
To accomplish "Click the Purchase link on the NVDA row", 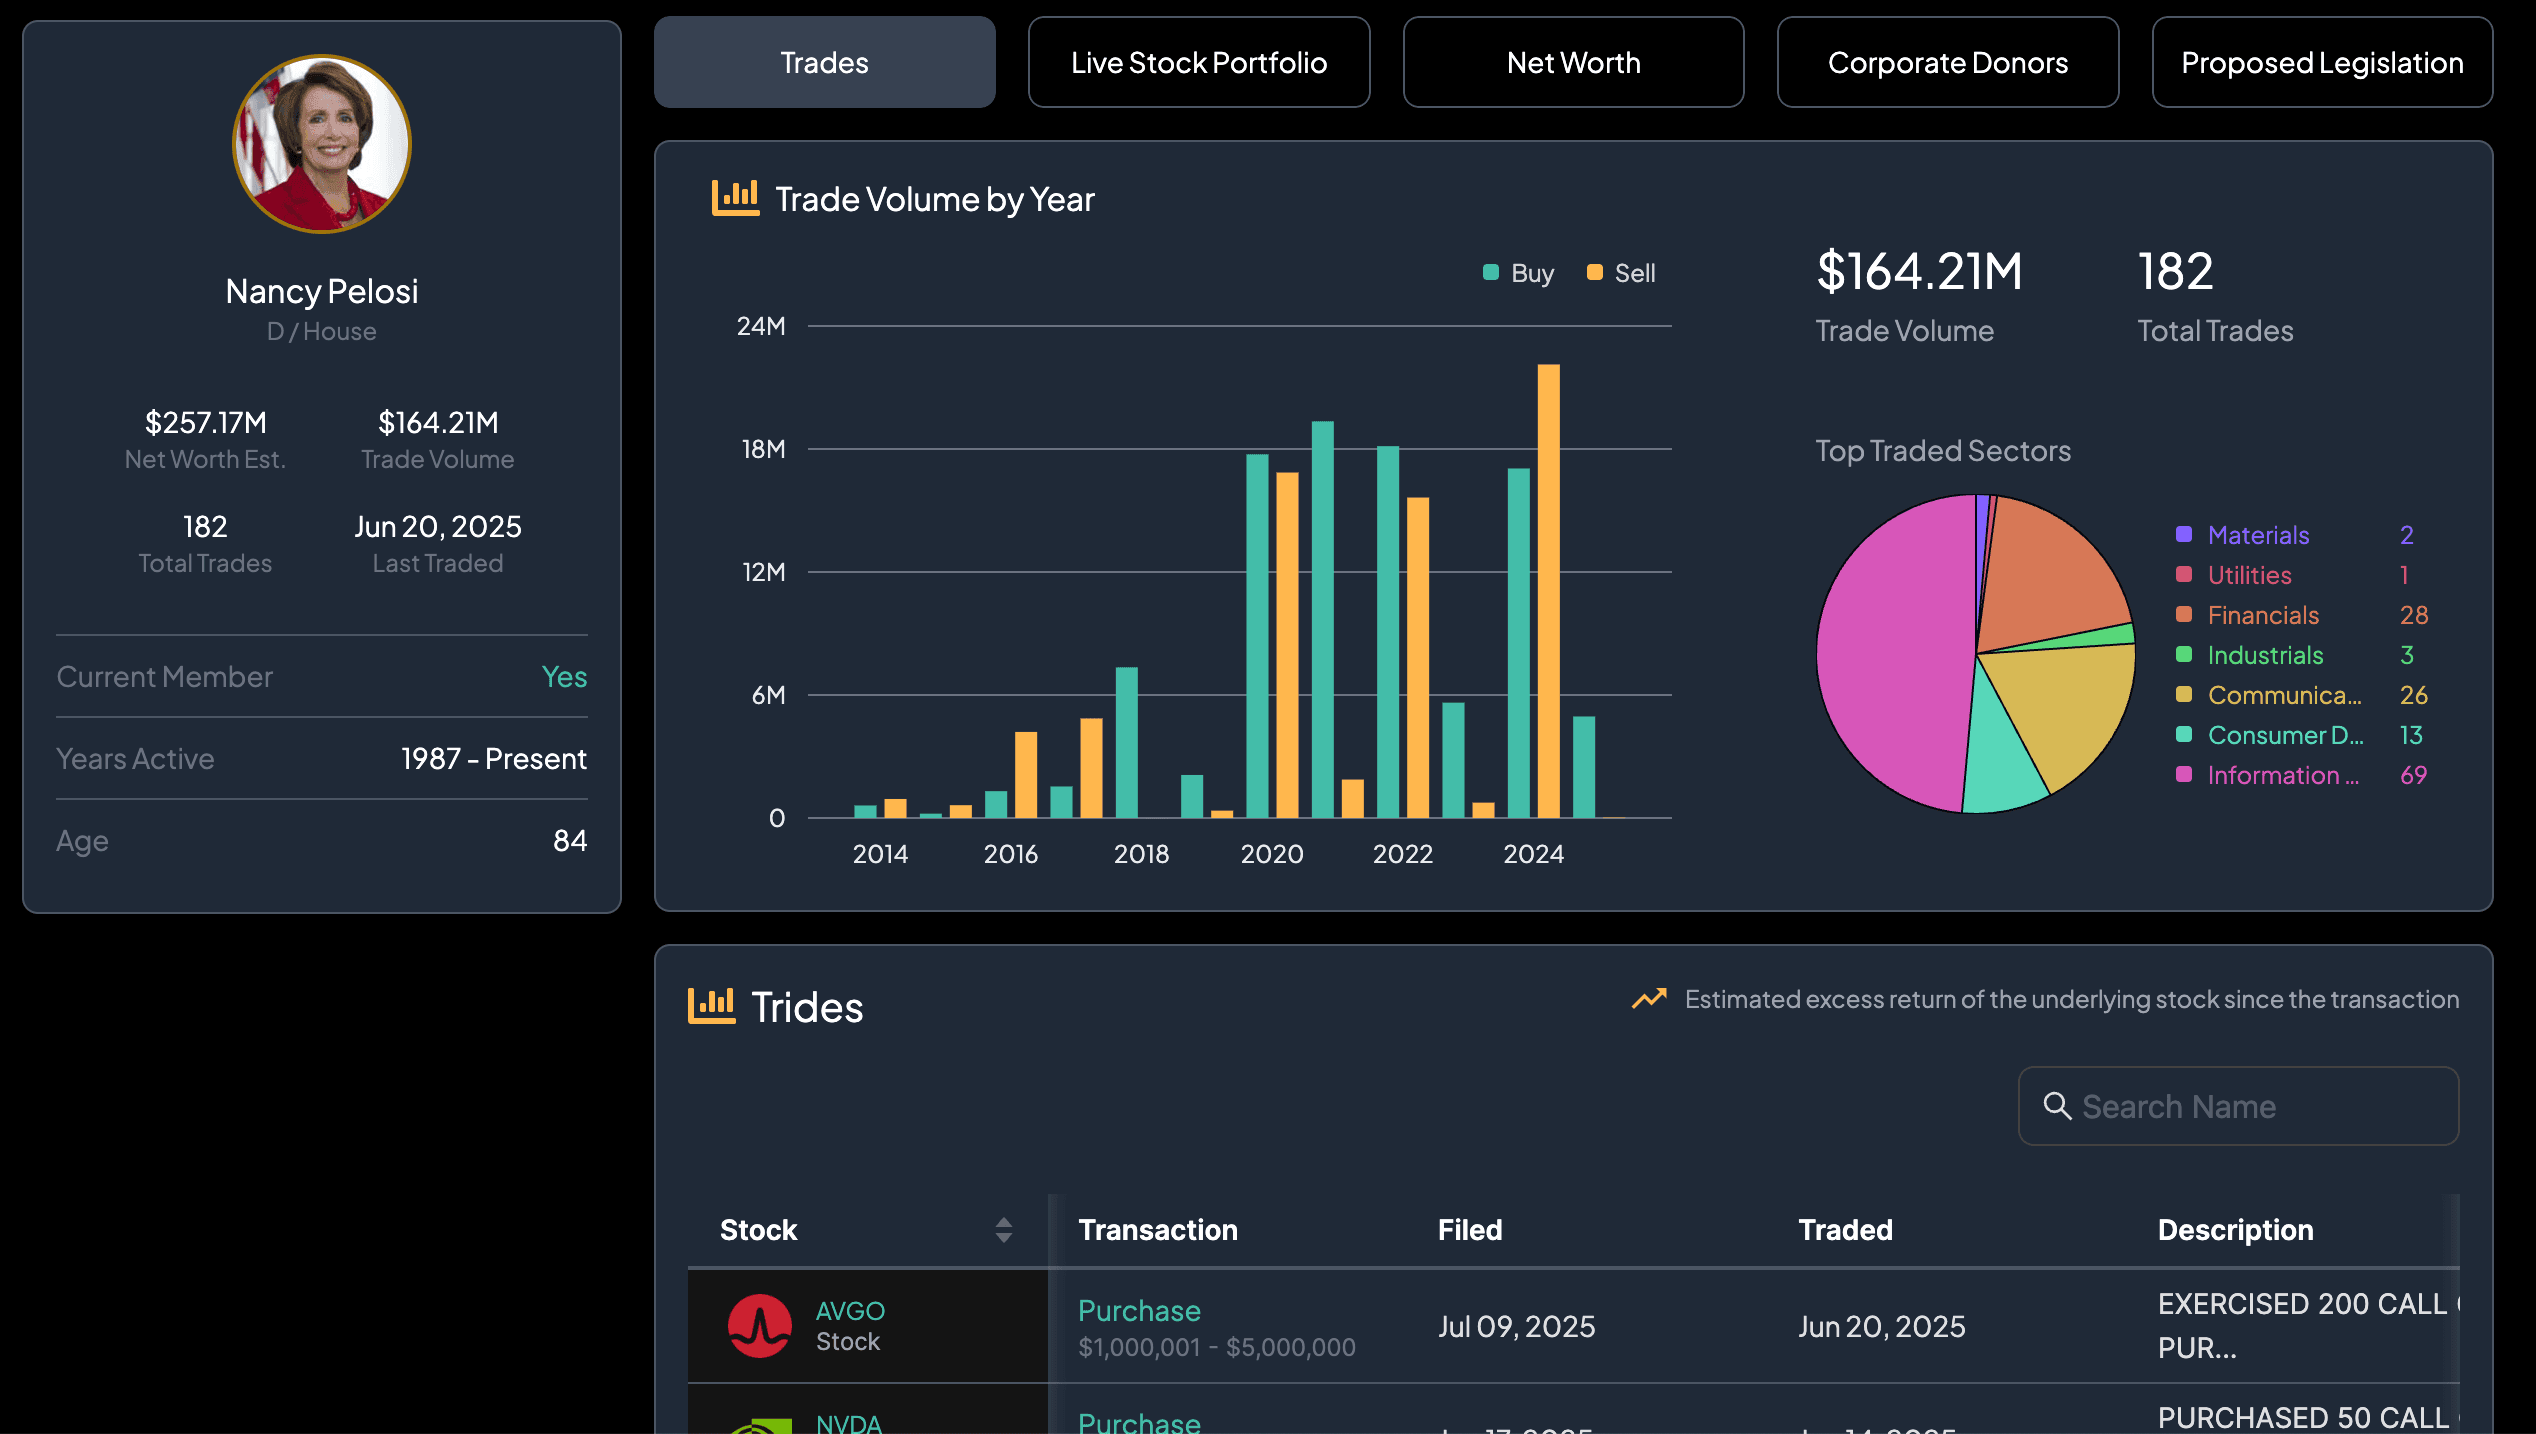I will (x=1139, y=1421).
